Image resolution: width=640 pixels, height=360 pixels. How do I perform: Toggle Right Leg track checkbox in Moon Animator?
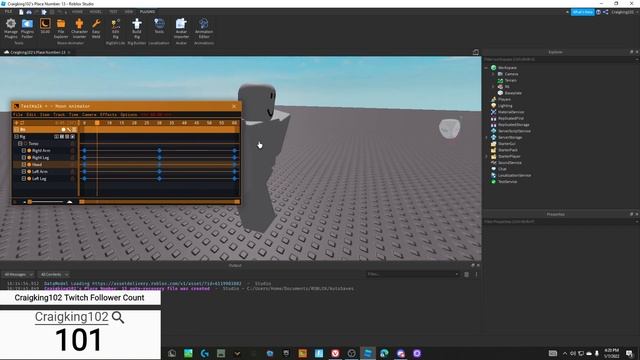point(24,158)
